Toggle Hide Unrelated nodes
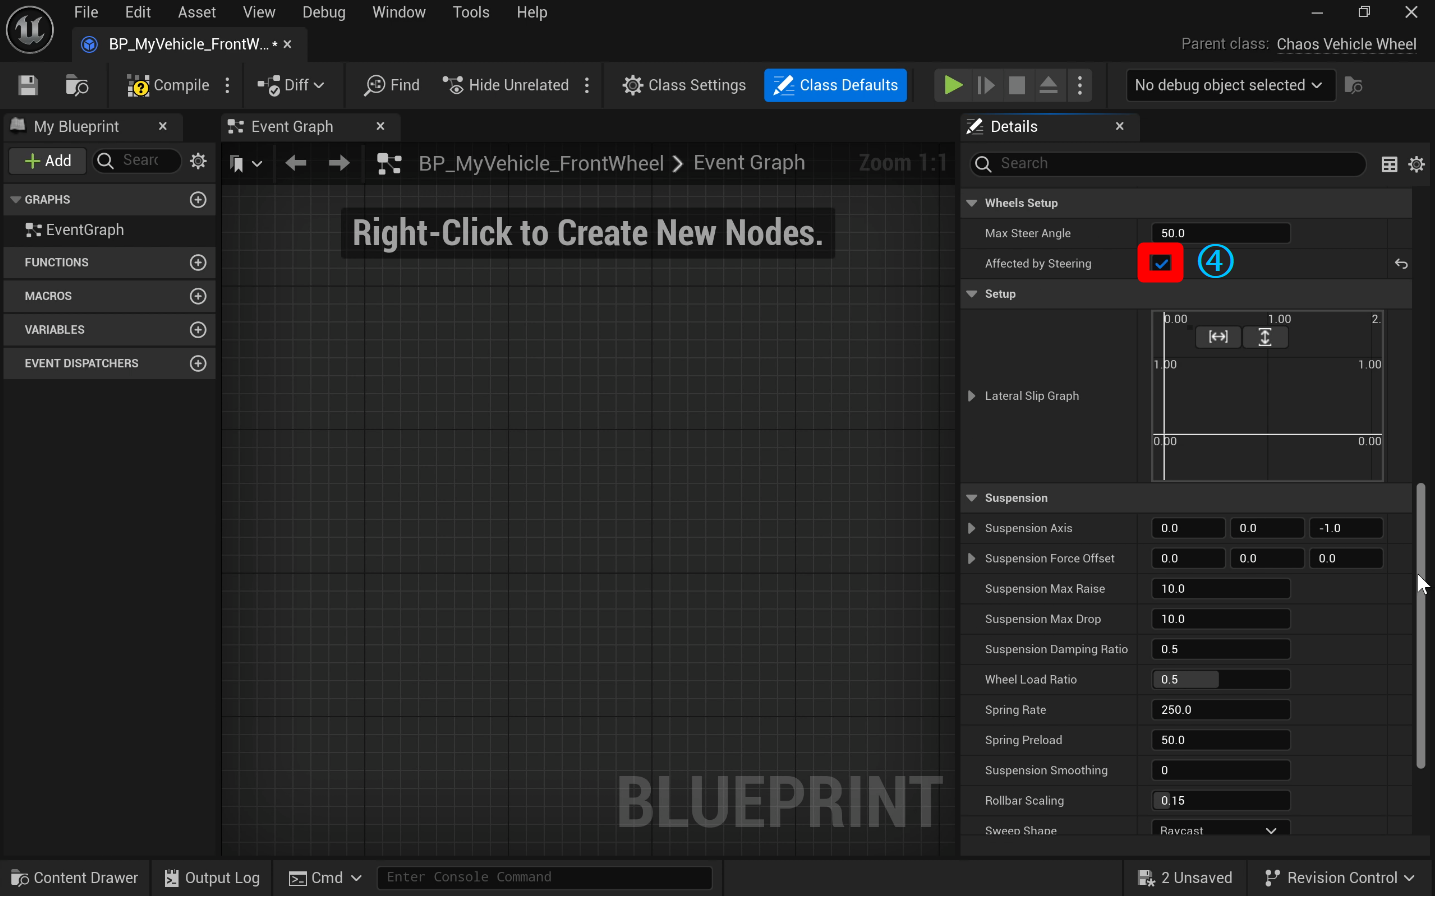Image resolution: width=1436 pixels, height=897 pixels. [506, 85]
